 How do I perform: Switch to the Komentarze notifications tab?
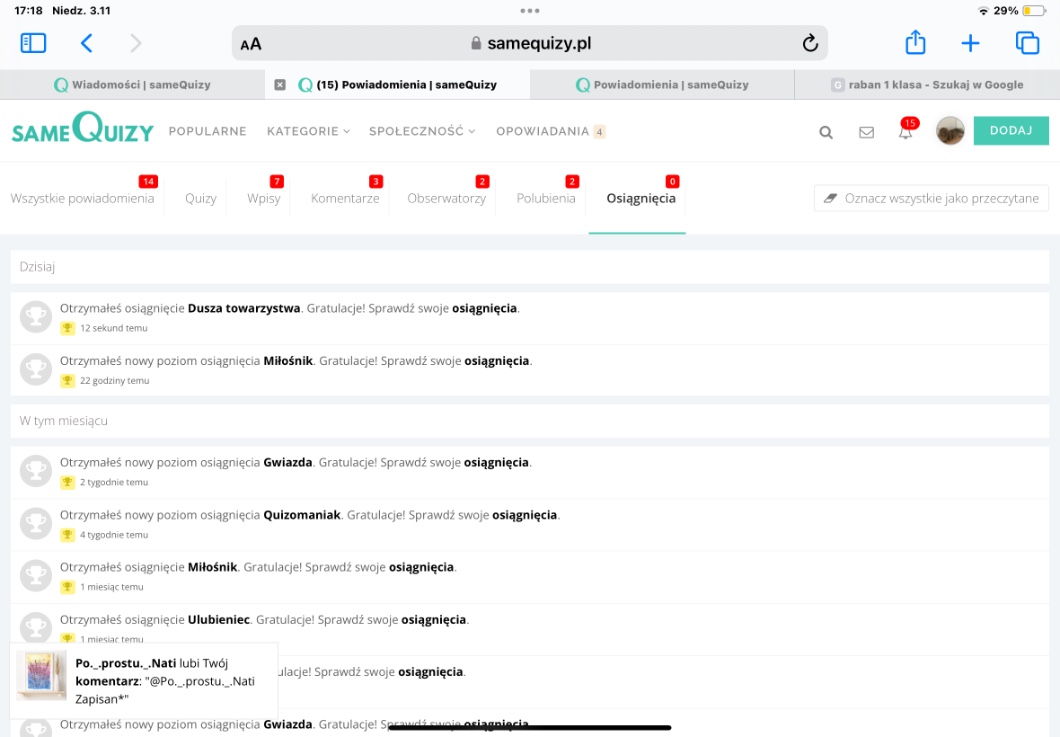(345, 198)
